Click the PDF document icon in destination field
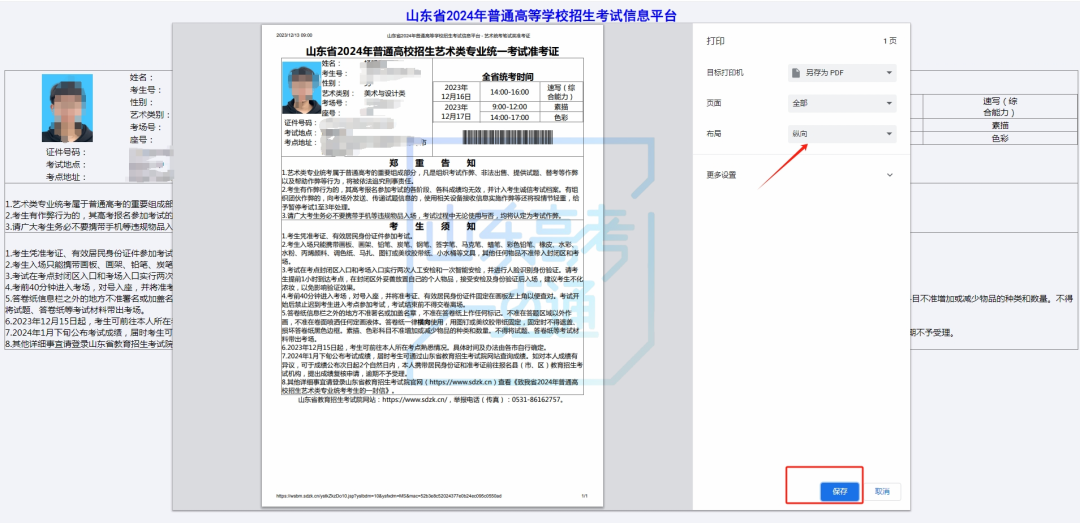Image resolution: width=1080 pixels, height=523 pixels. pyautogui.click(x=796, y=73)
